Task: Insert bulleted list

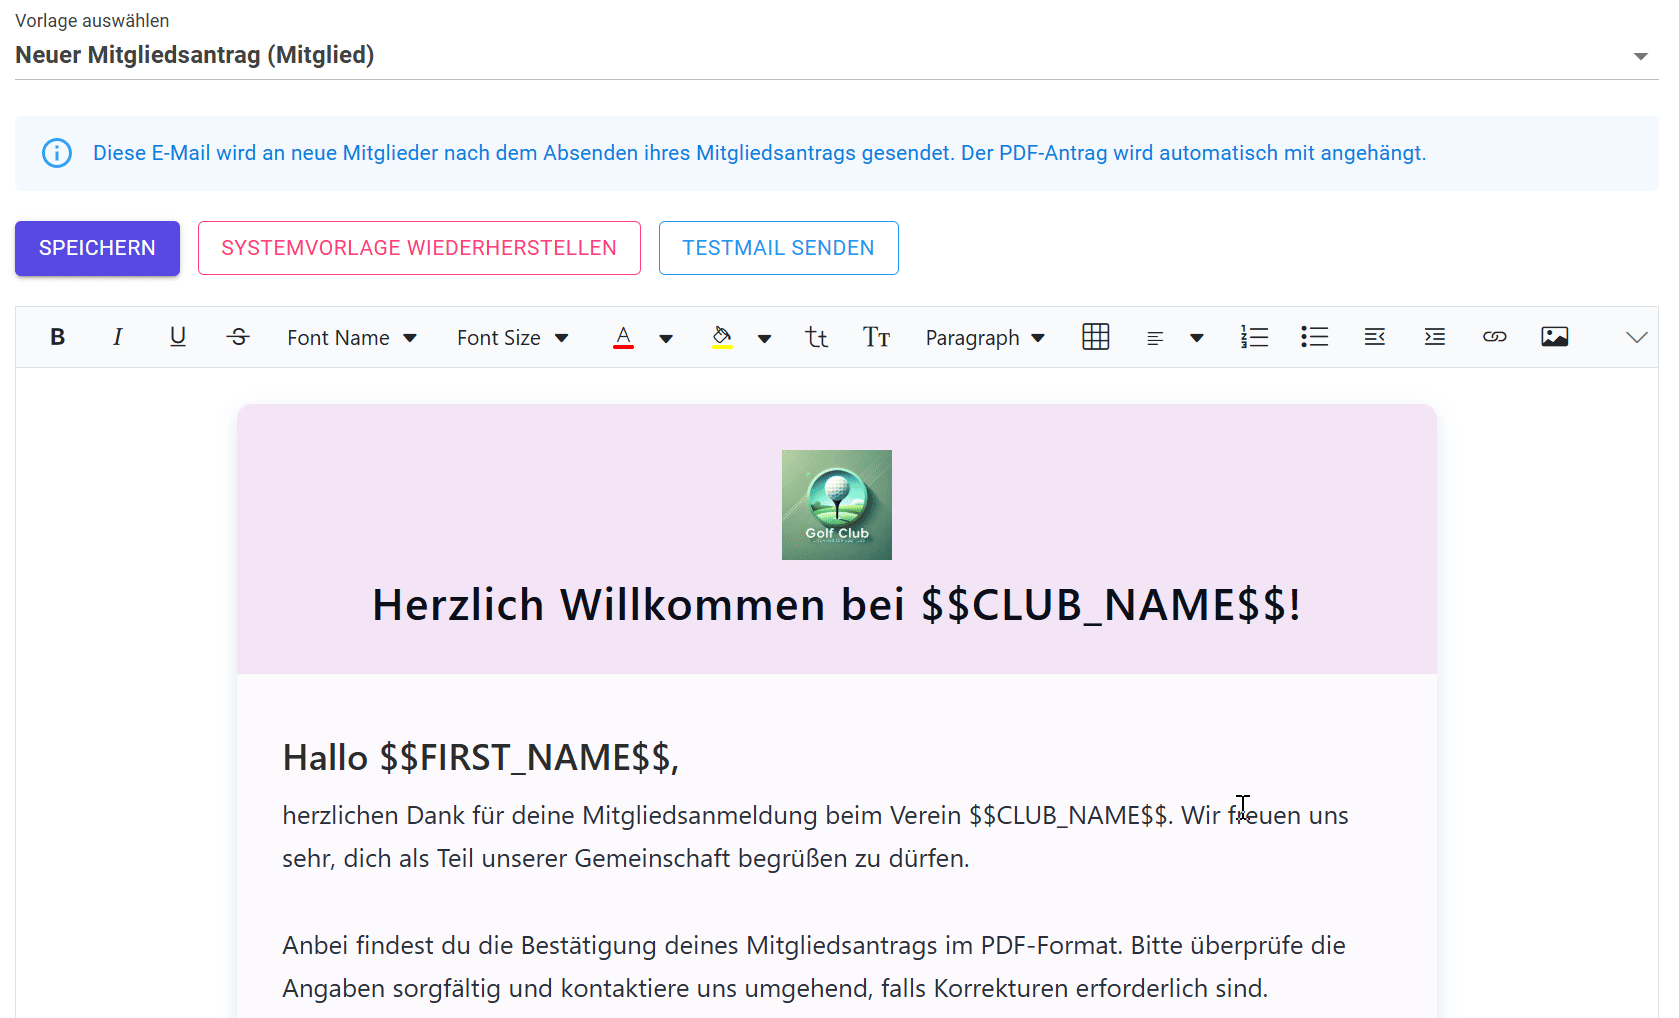Action: tap(1315, 337)
